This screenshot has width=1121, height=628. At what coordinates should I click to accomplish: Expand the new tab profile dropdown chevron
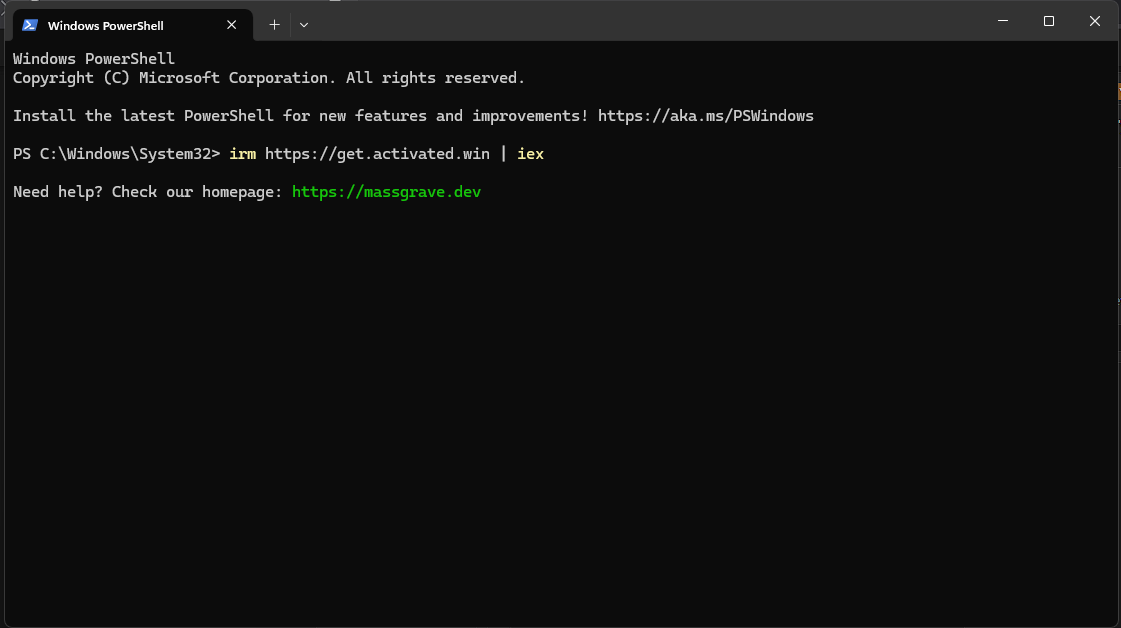(x=304, y=25)
